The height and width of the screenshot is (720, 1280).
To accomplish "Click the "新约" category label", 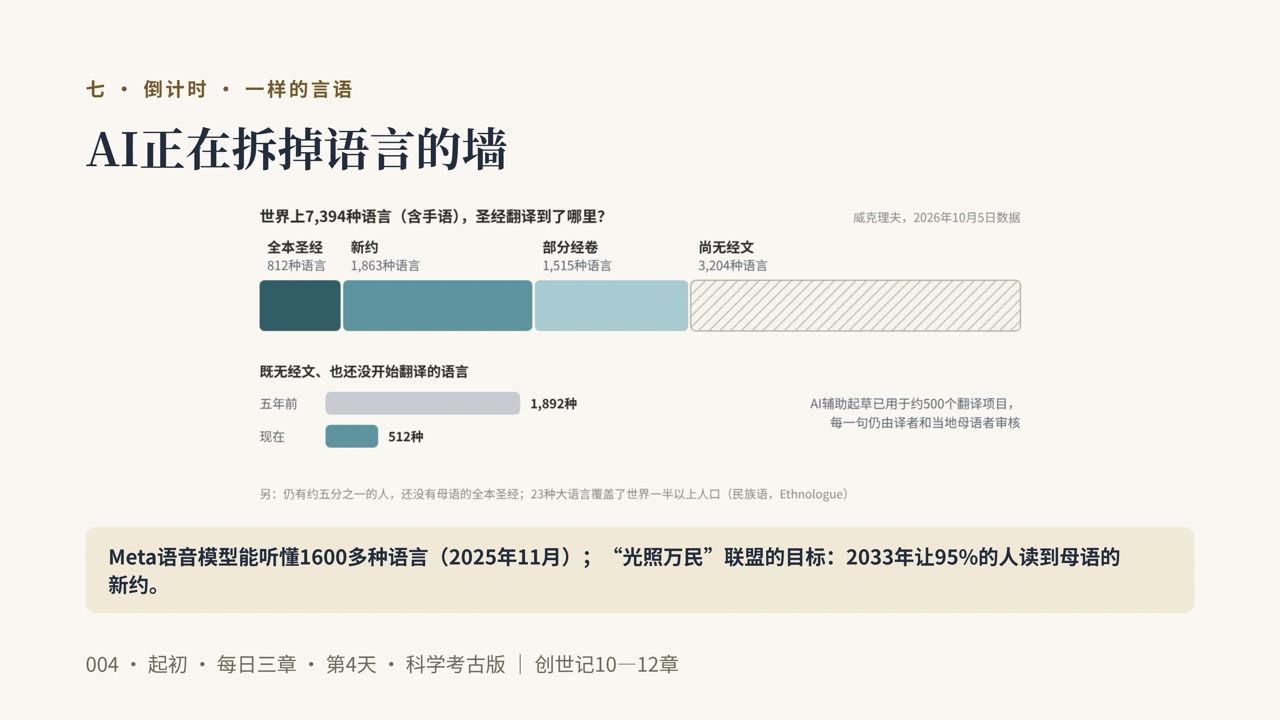I will point(364,247).
